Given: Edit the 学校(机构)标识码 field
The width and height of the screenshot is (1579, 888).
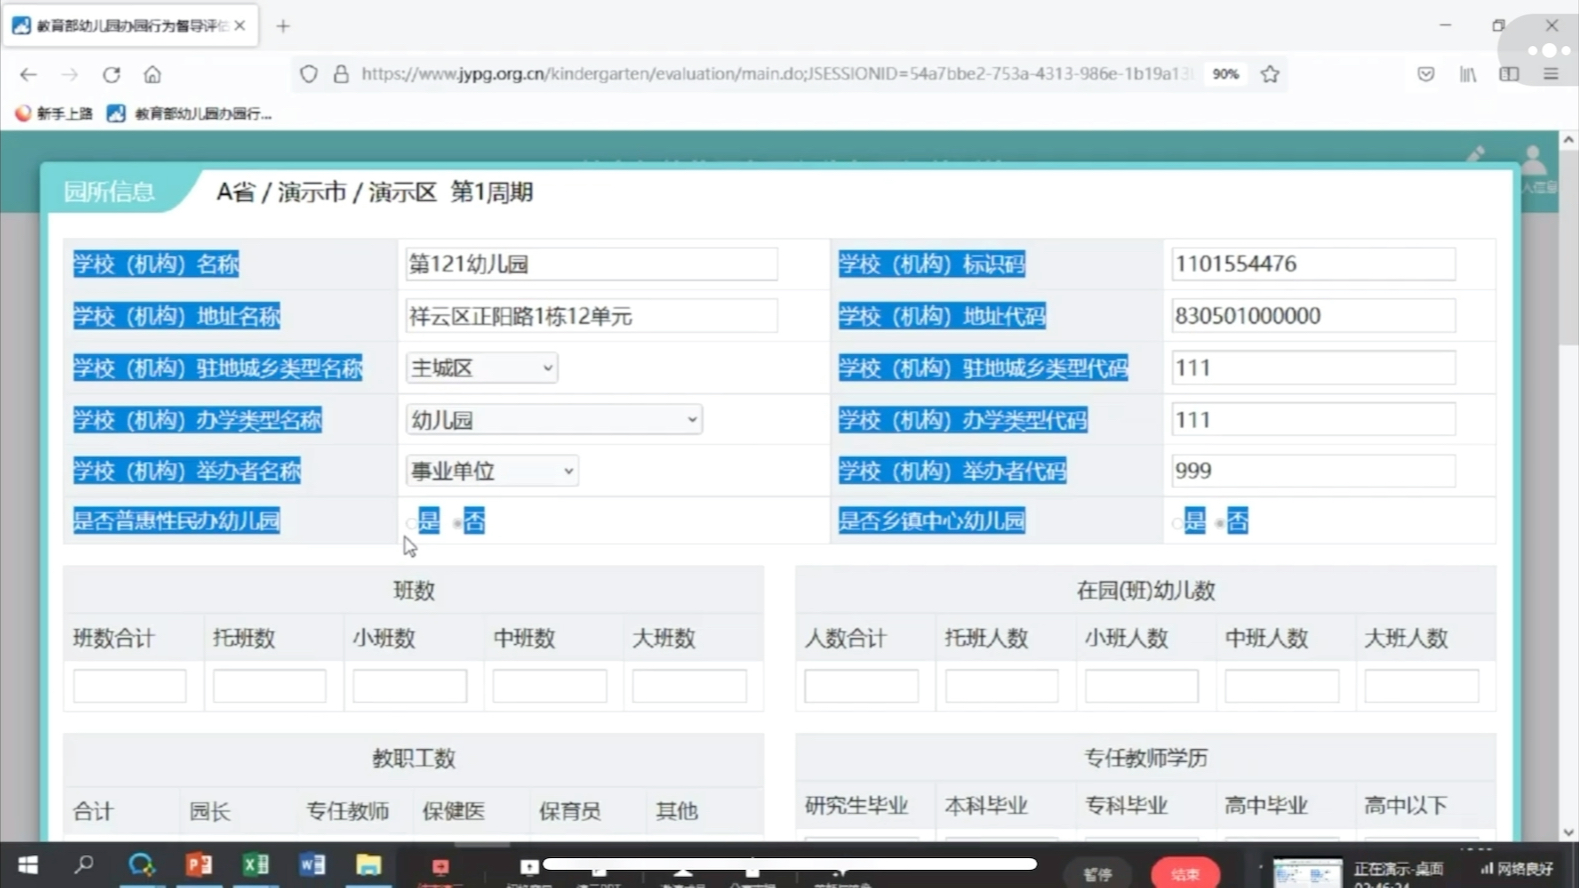Looking at the screenshot, I should (x=1313, y=264).
